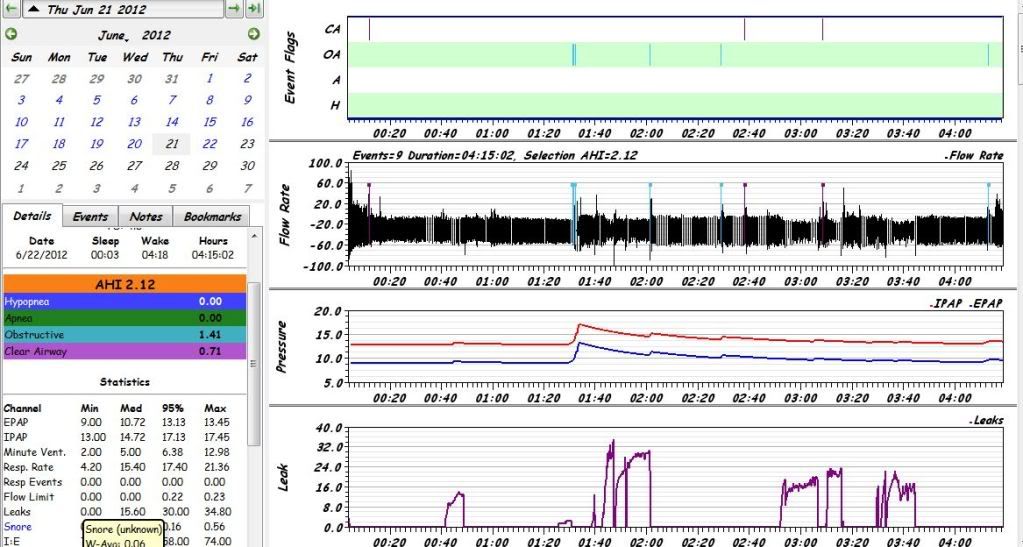
Task: Click the blue Hypopnea row
Action: (125, 302)
